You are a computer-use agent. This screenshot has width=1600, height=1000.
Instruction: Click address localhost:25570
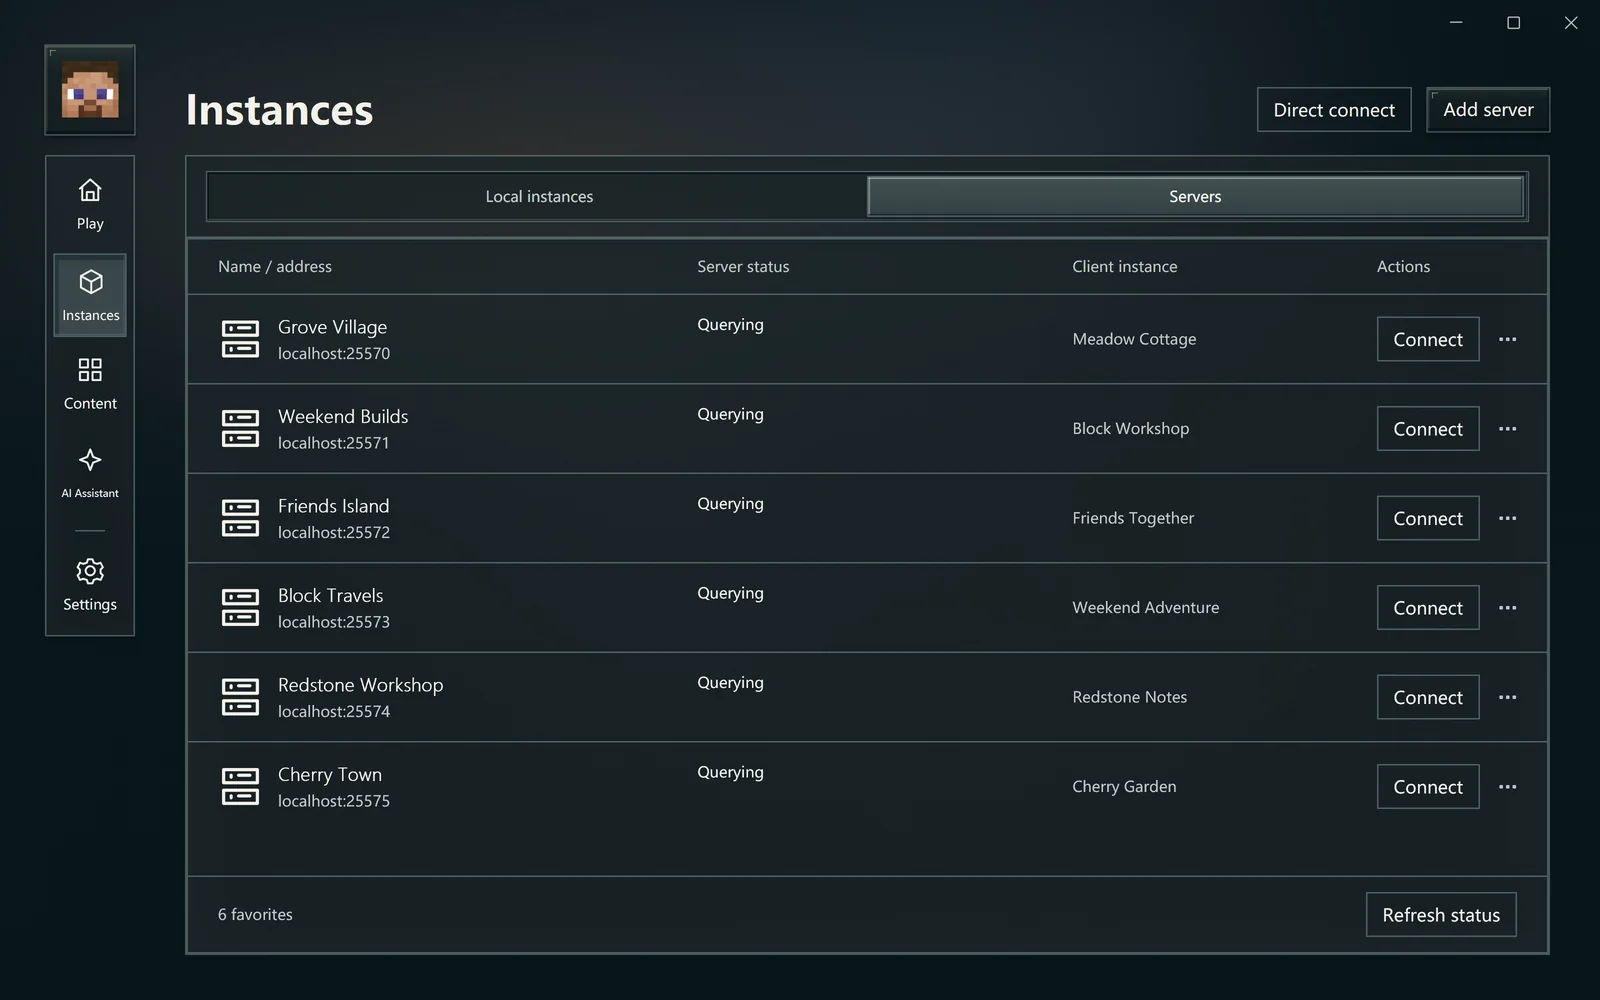[x=334, y=353]
